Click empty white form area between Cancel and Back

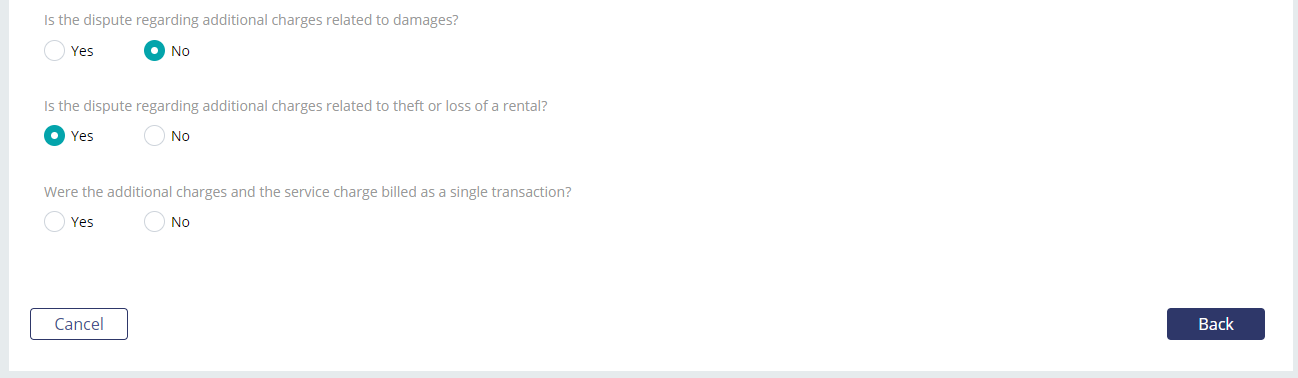coord(647,324)
